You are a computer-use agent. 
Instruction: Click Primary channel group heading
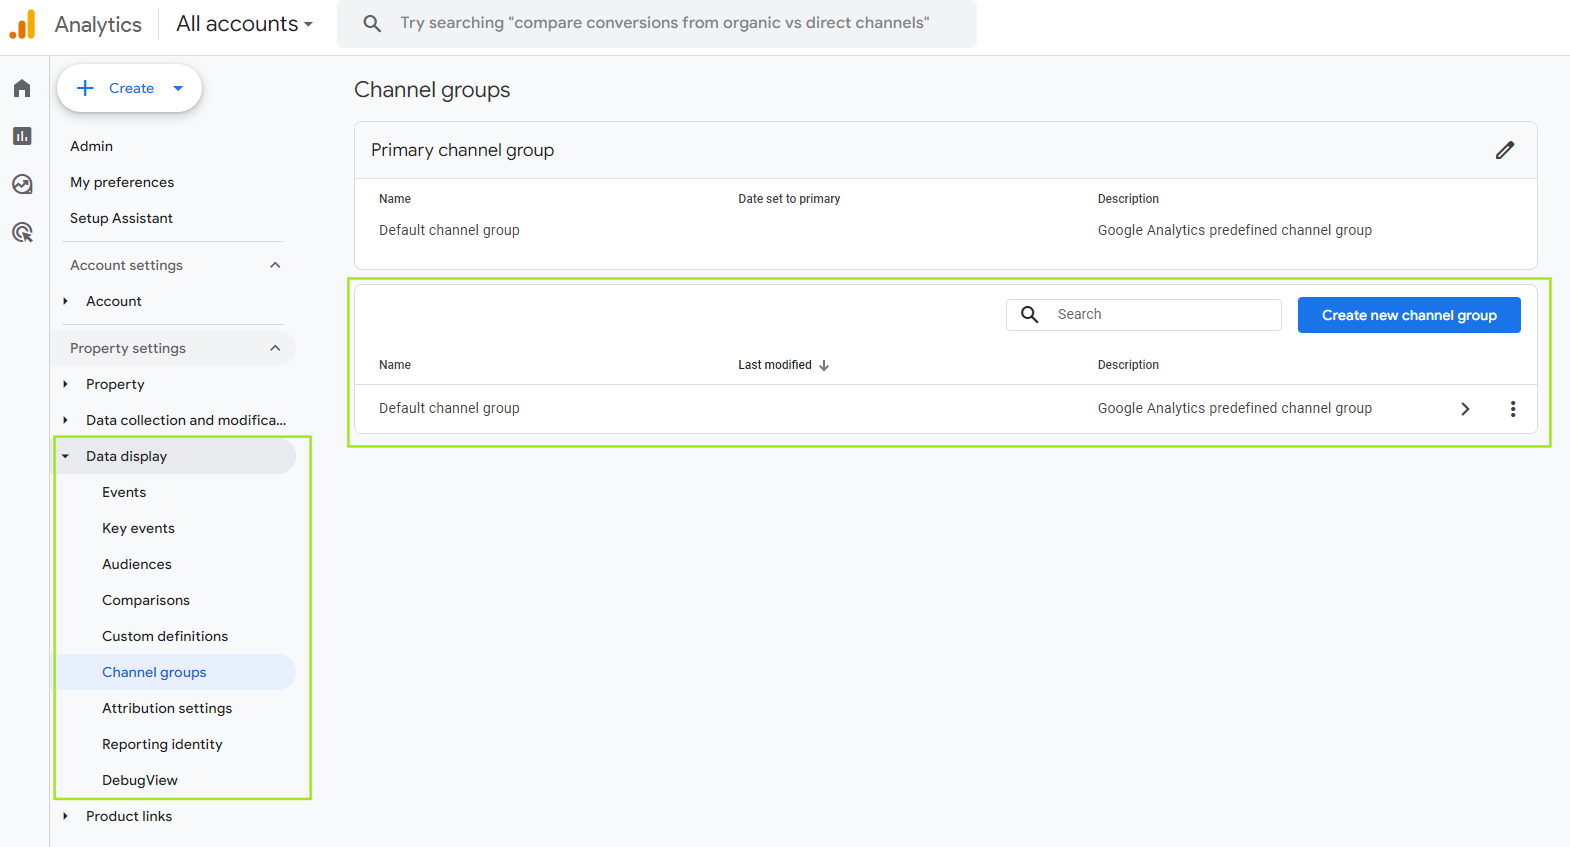point(462,150)
